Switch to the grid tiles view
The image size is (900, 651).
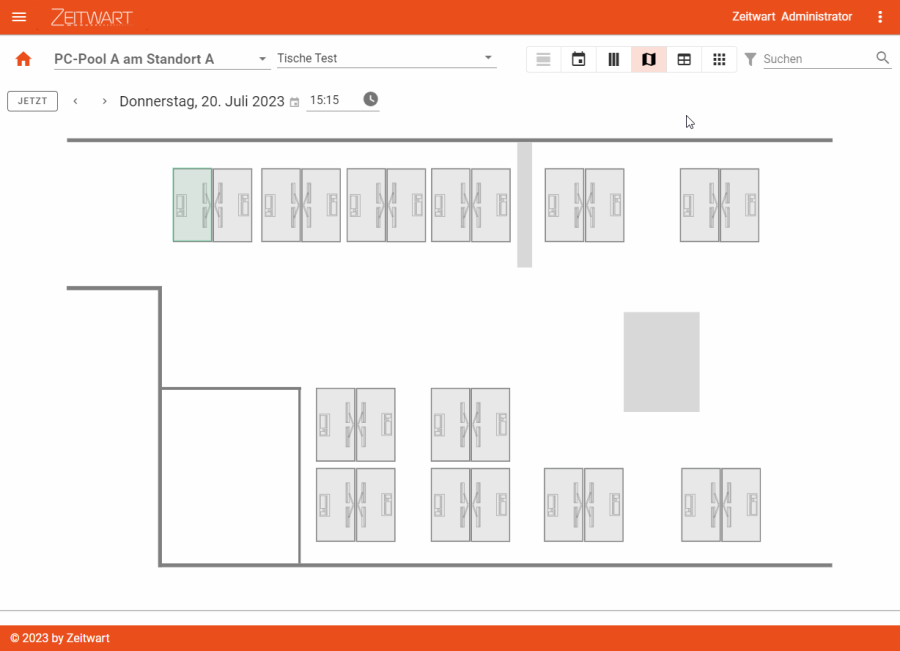(x=719, y=60)
